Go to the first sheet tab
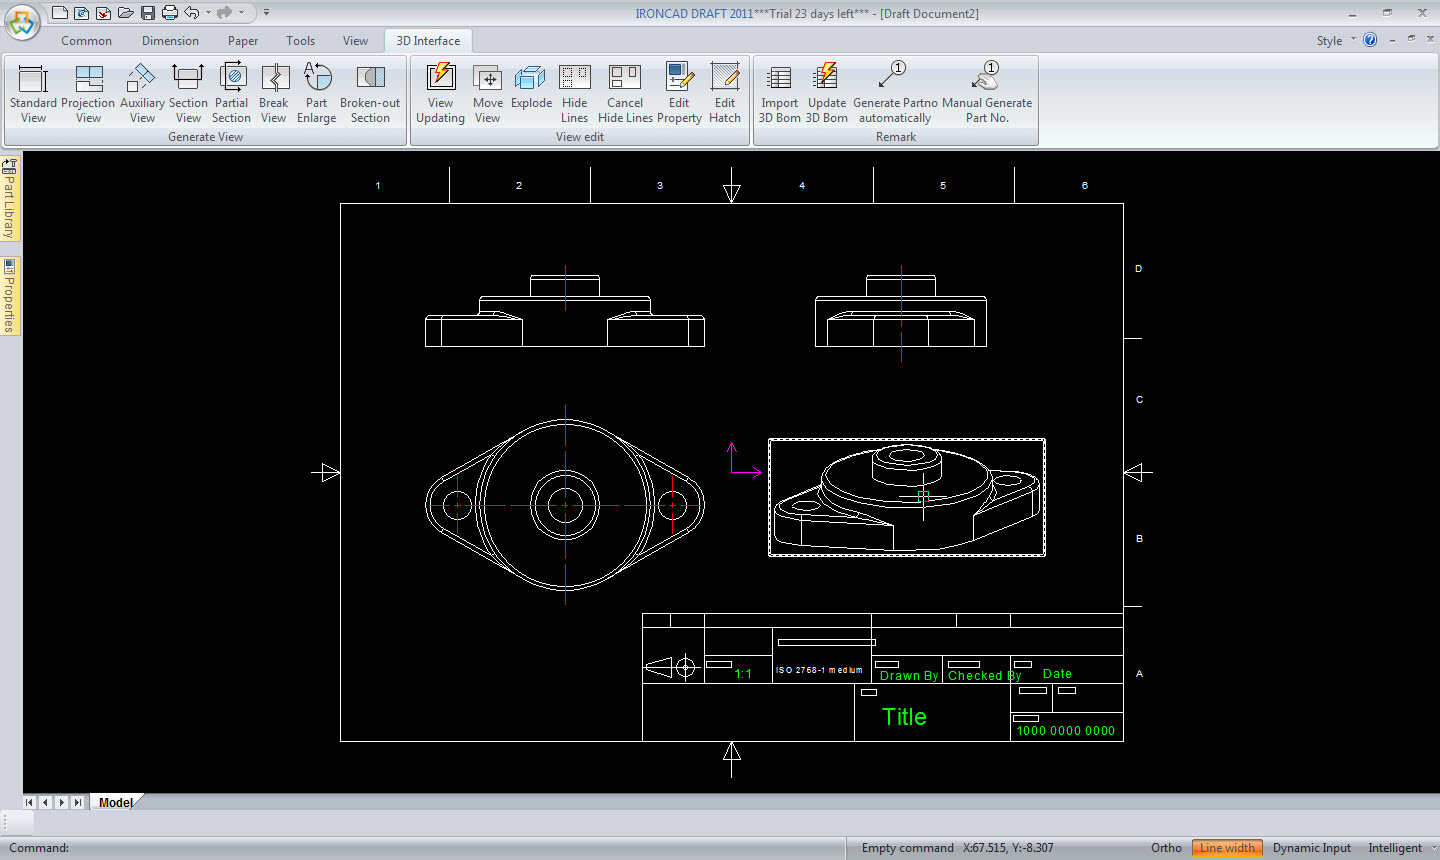 [x=29, y=802]
